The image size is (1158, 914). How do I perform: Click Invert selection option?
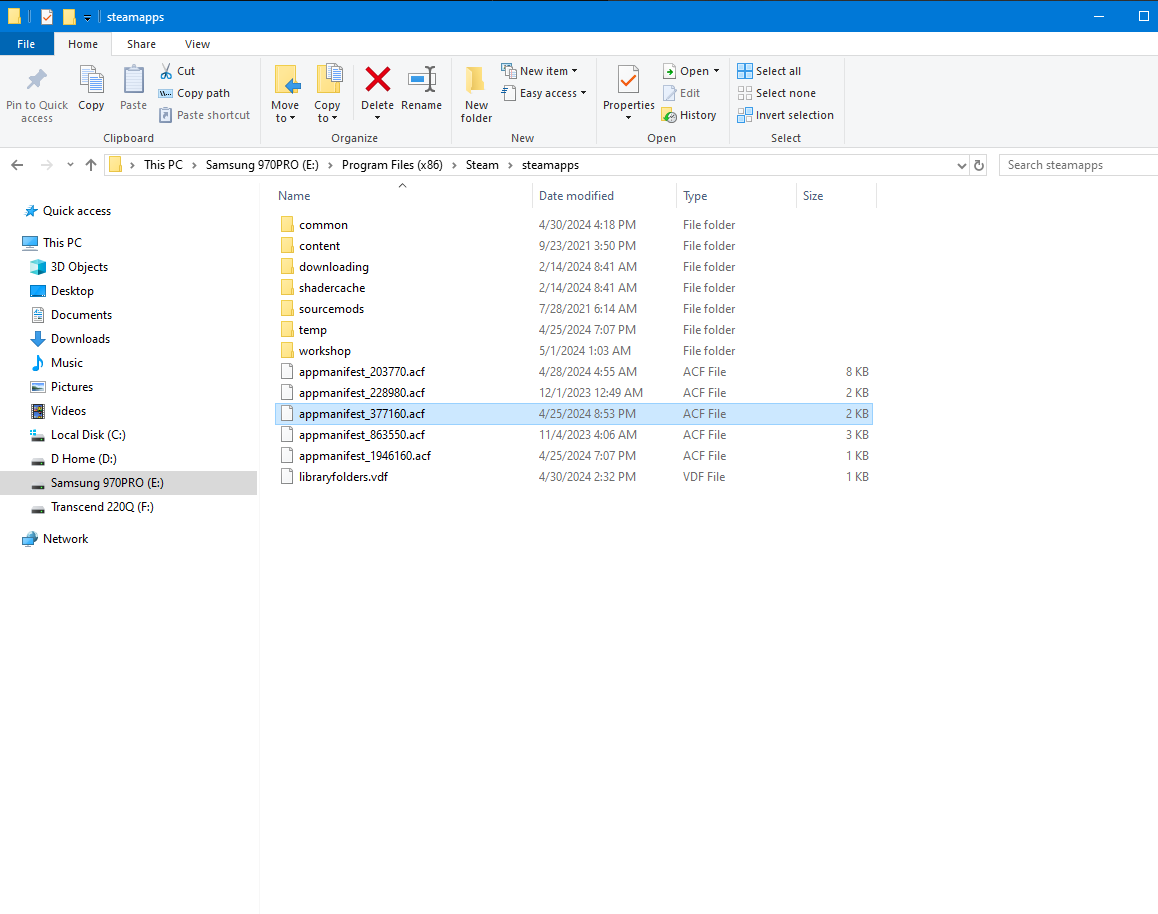785,115
